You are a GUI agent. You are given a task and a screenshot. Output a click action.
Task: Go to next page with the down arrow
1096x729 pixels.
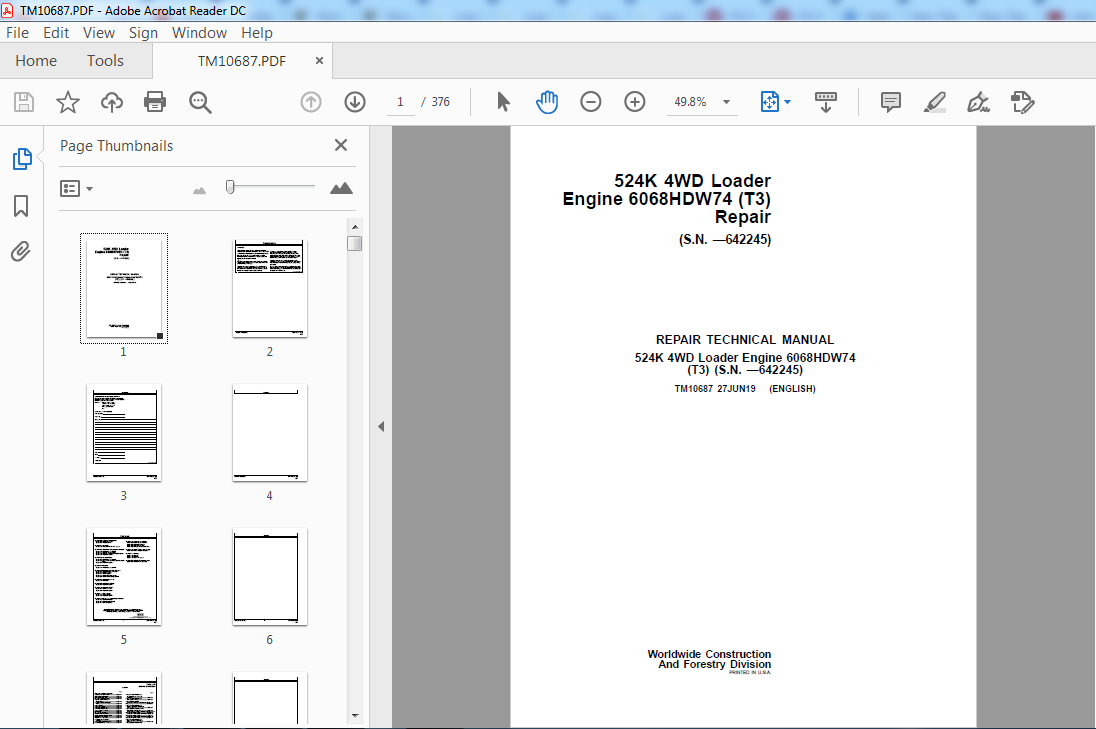click(x=355, y=102)
